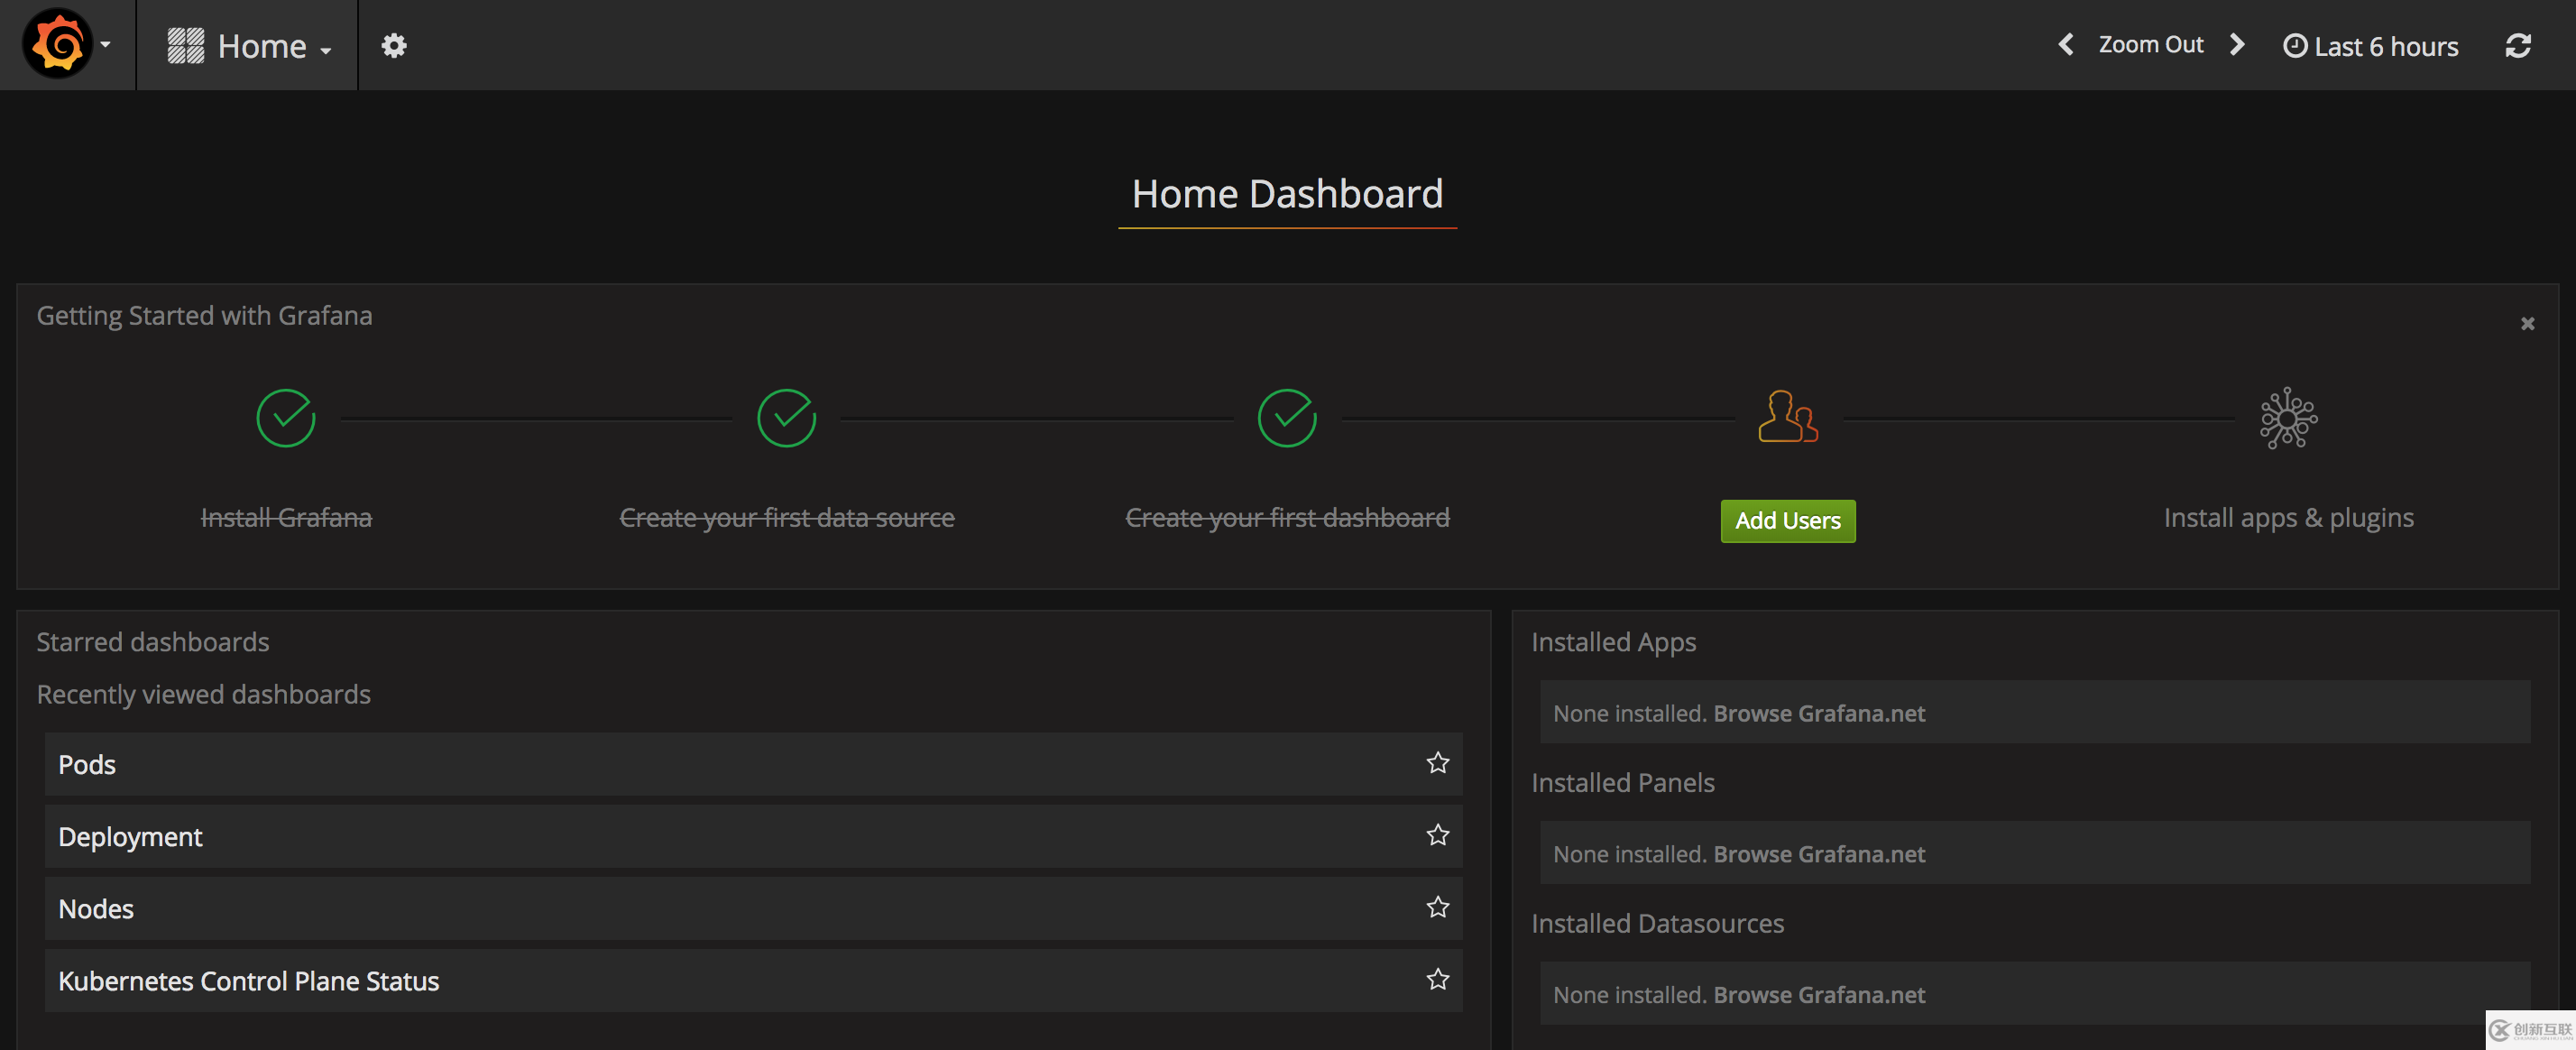The image size is (2576, 1050).
Task: Click the Home Dashboard title
Action: click(x=1287, y=194)
